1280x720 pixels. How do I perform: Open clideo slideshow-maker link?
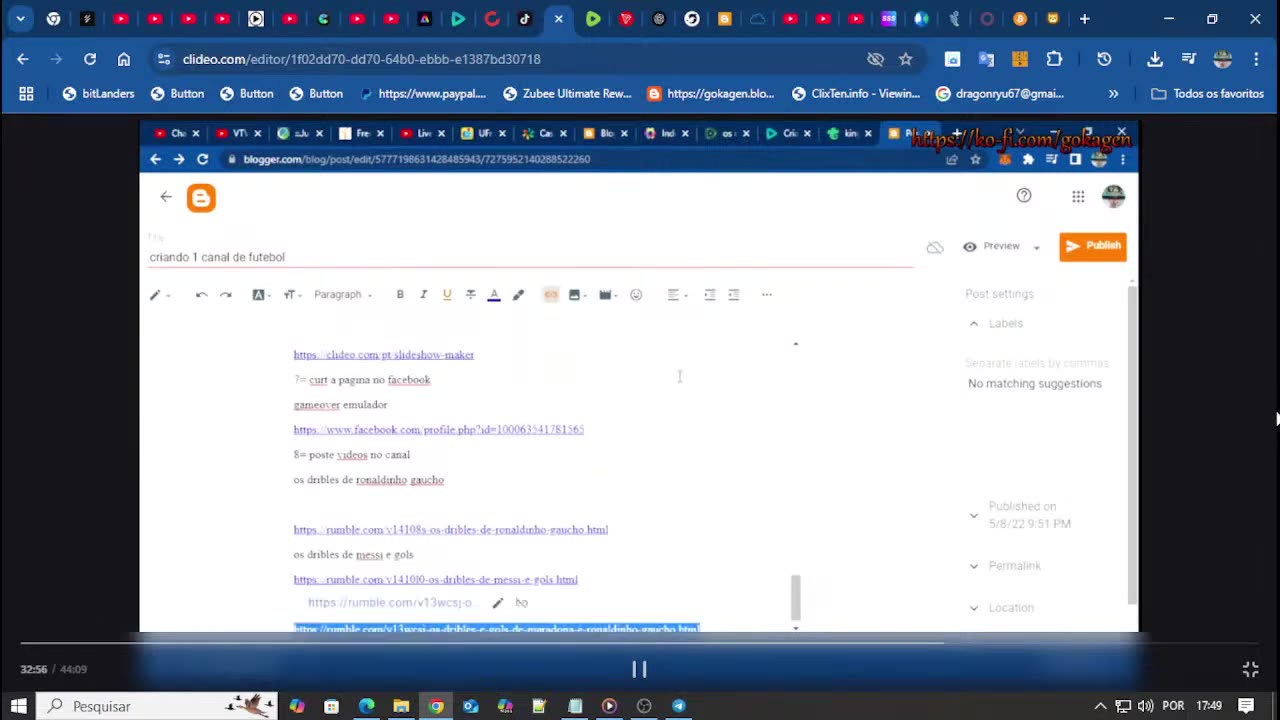pyautogui.click(x=384, y=355)
